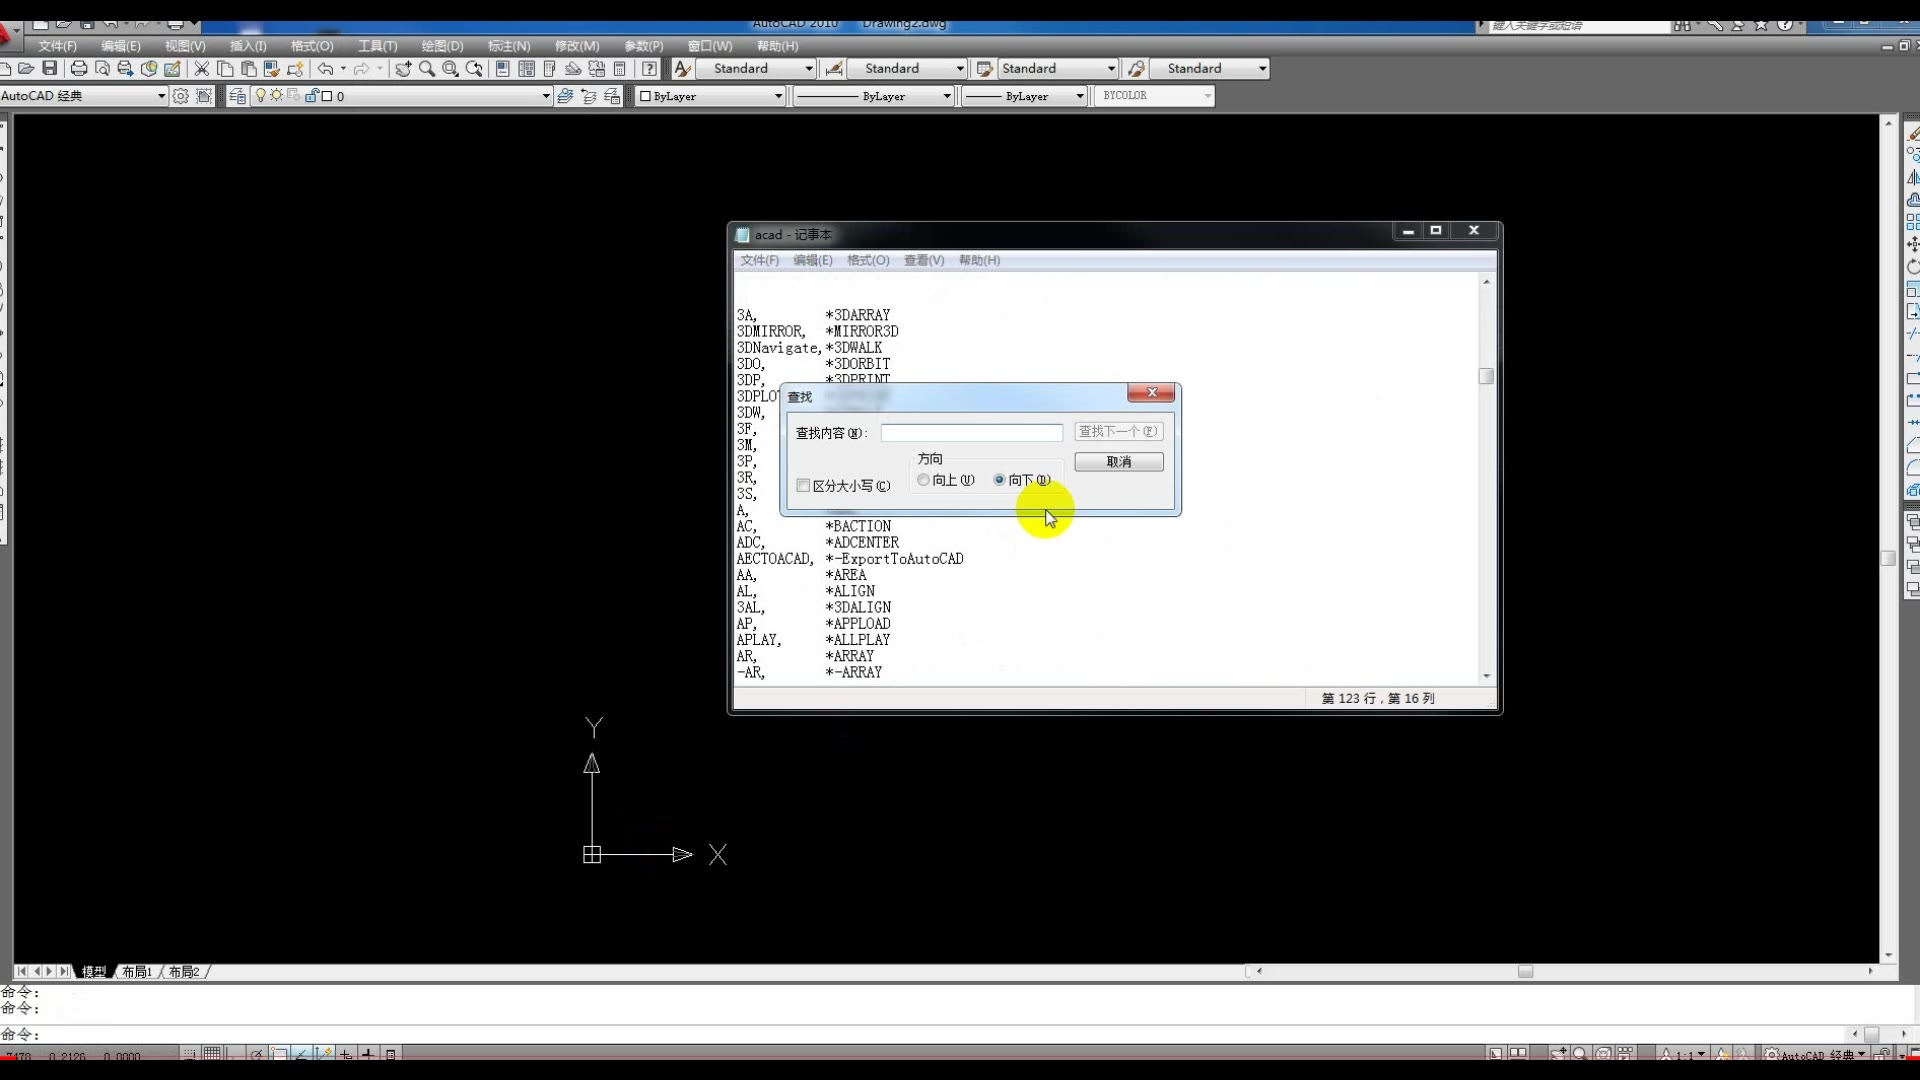Open the ByLayer color dropdown
This screenshot has width=1920, height=1080.
[x=778, y=96]
